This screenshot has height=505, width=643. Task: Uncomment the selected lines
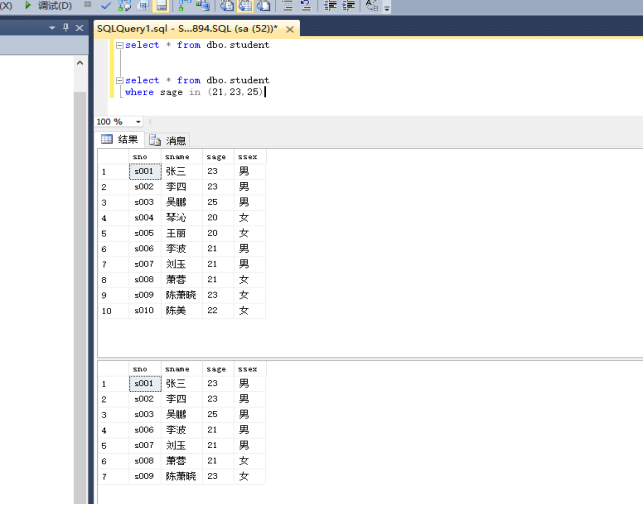(x=306, y=5)
